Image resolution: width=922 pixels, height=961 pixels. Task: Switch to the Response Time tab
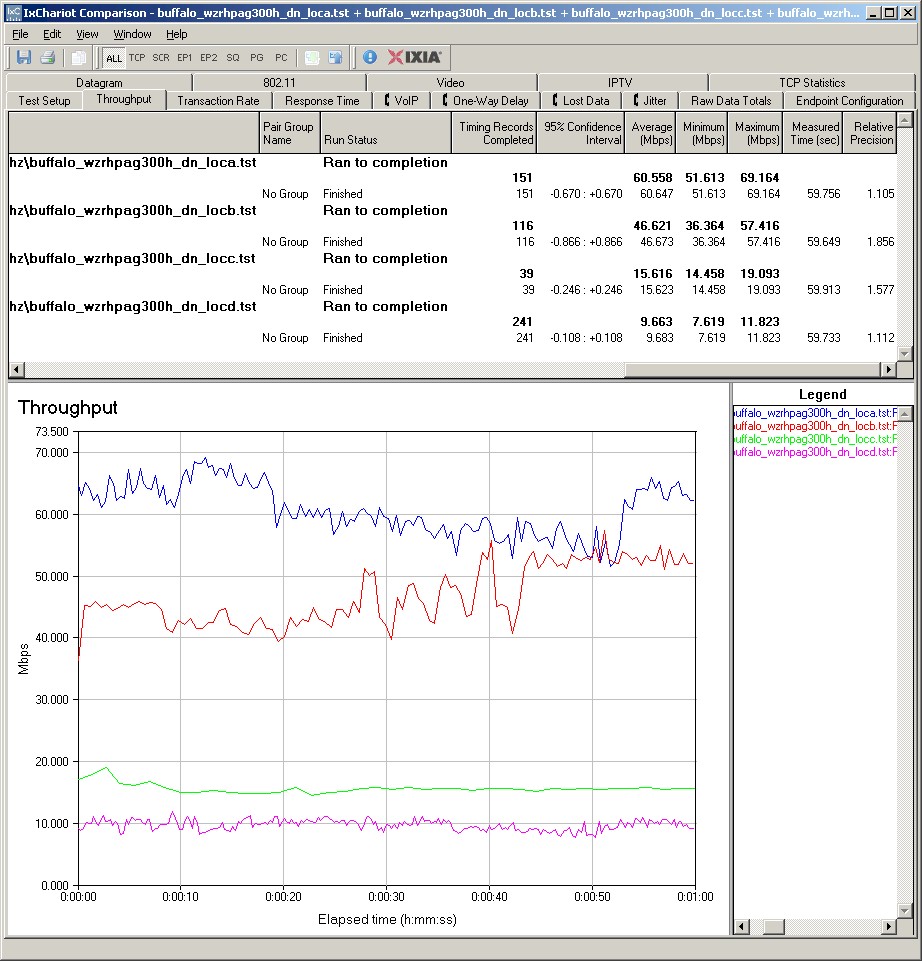(322, 101)
